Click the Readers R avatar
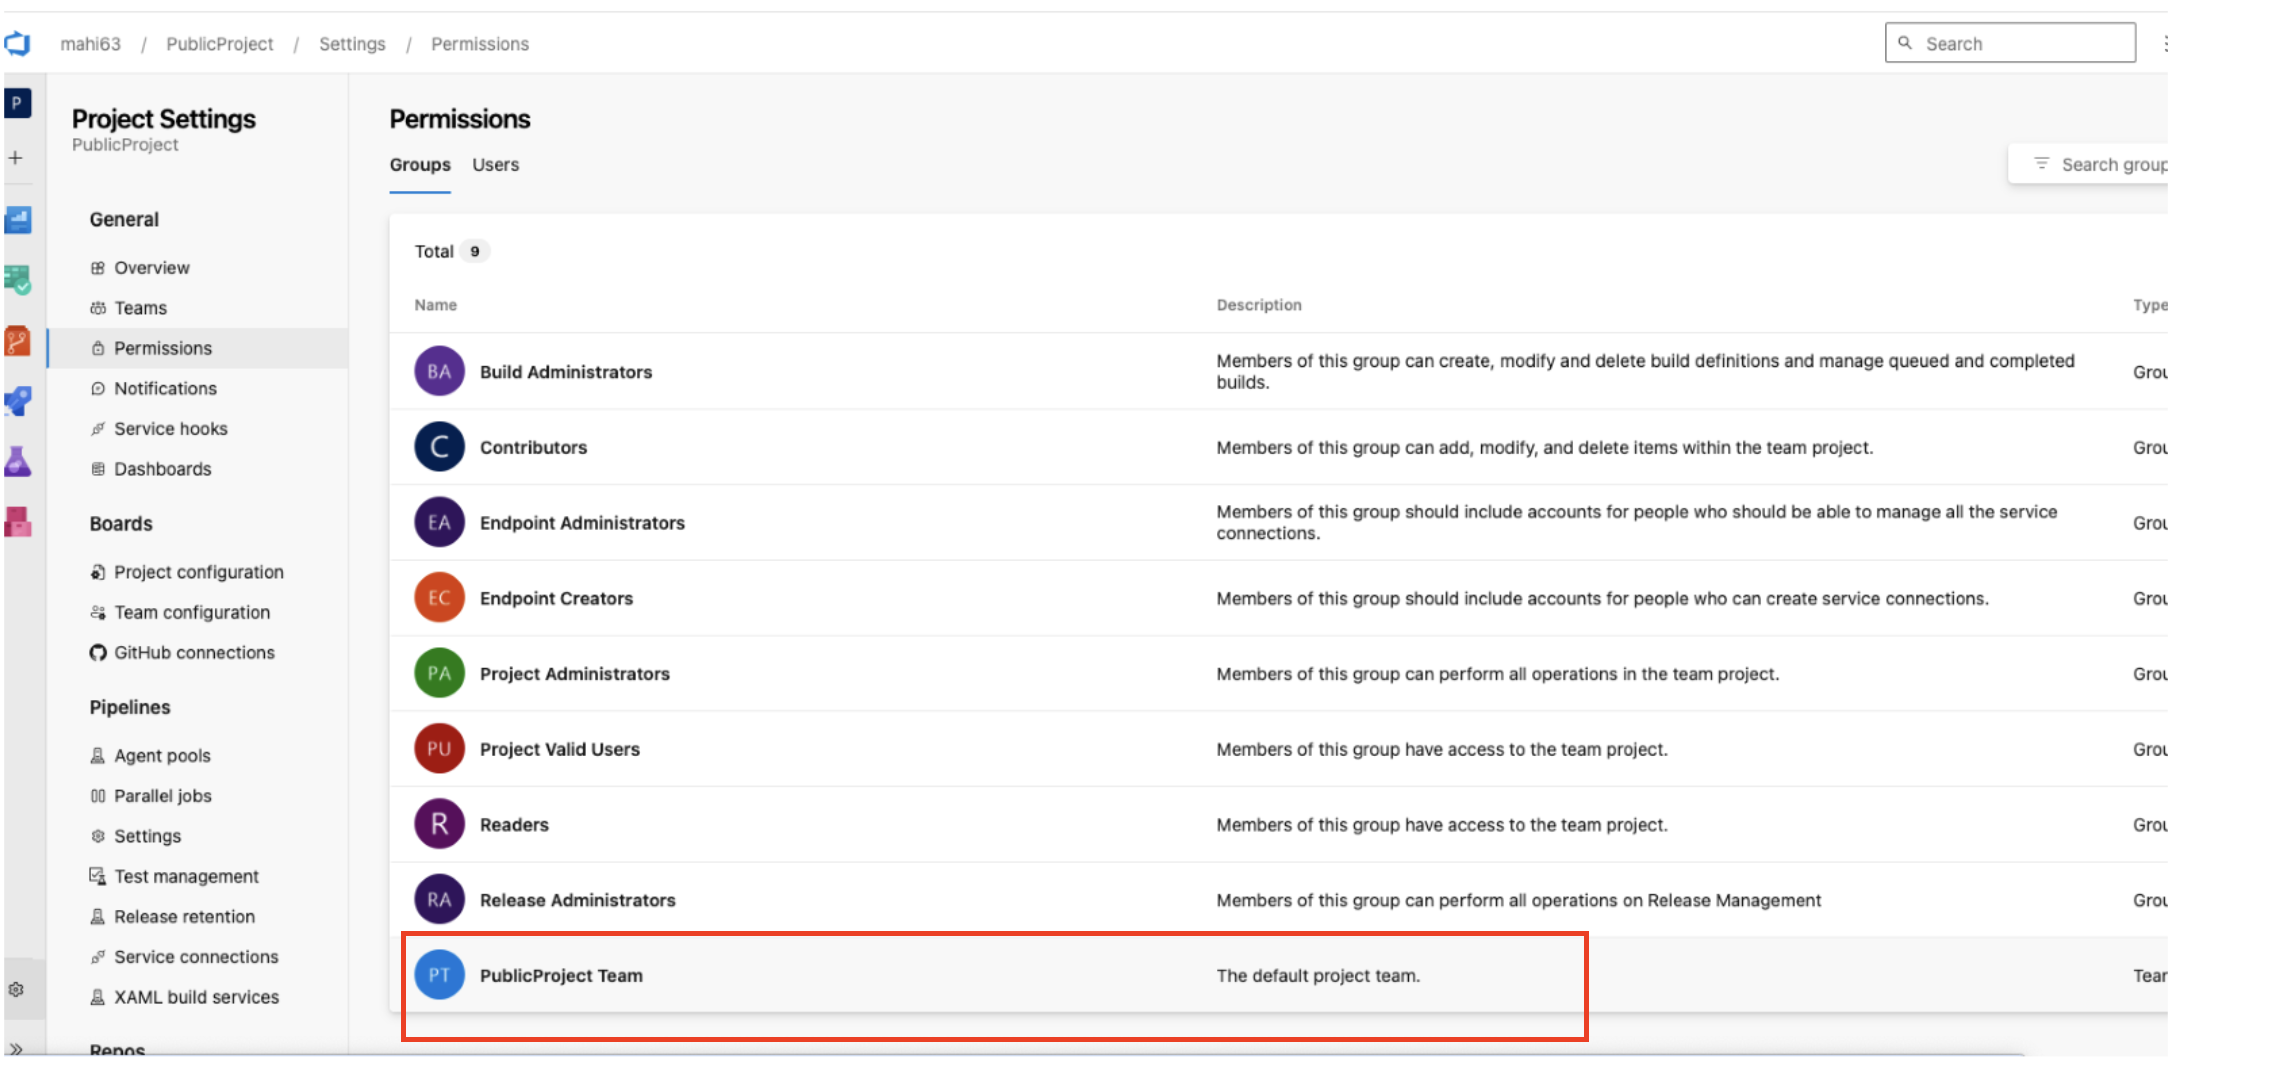2276x1065 pixels. (x=439, y=824)
